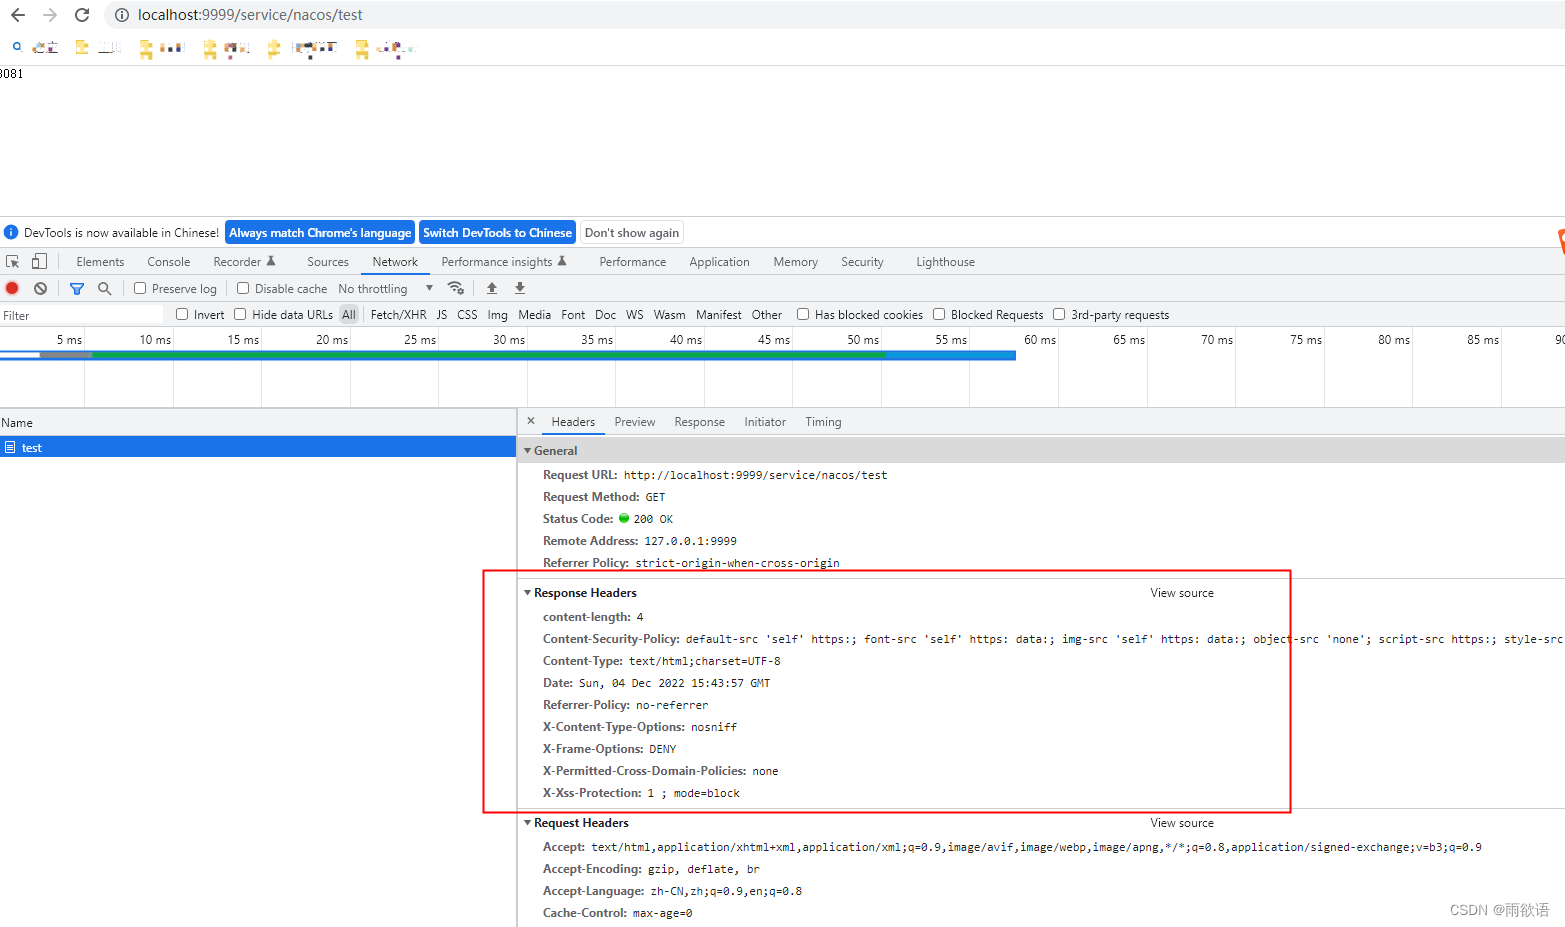The height and width of the screenshot is (927, 1565).
Task: Click the Request URL value in General
Action: pos(755,475)
